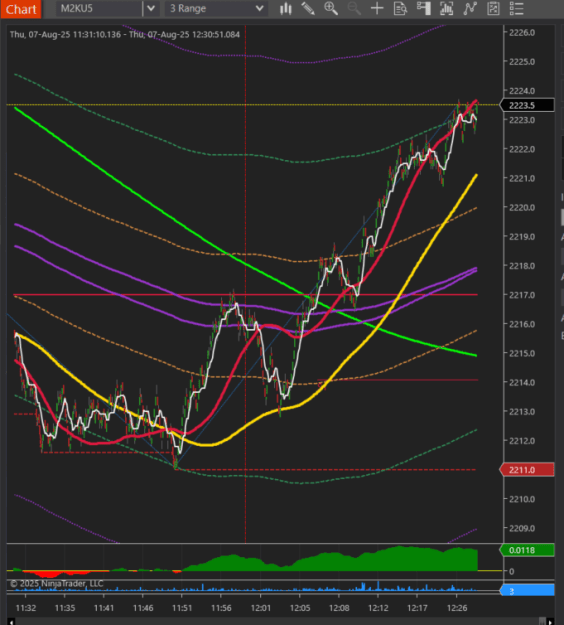
Task: Click the horizontal scrollbar right arrow
Action: tap(550, 621)
